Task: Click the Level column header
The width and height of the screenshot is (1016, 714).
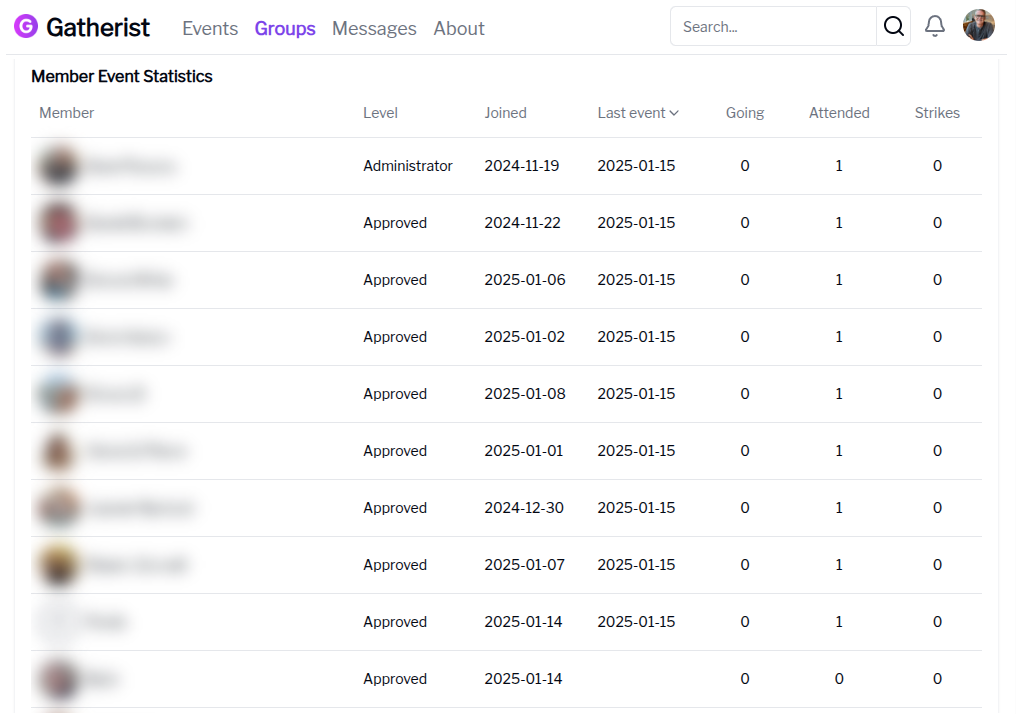Action: [x=380, y=112]
